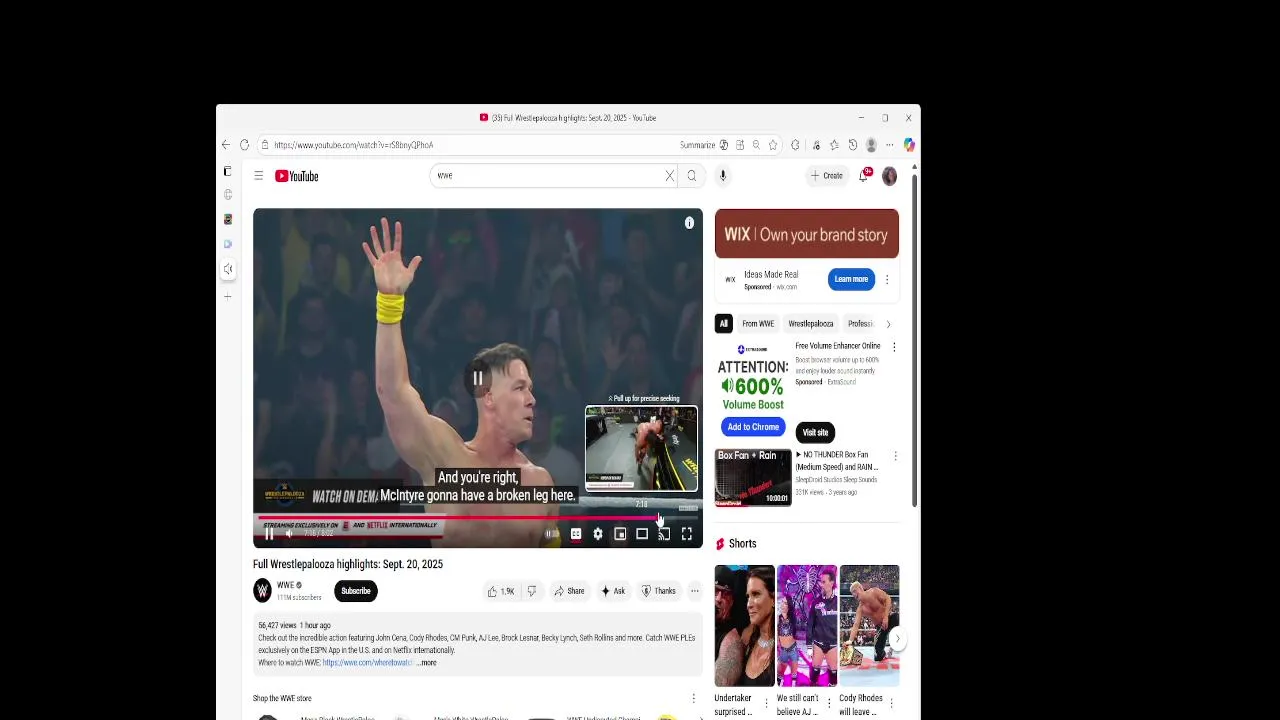Open the wwe.com where to watch link
The image size is (1280, 720).
tap(368, 663)
